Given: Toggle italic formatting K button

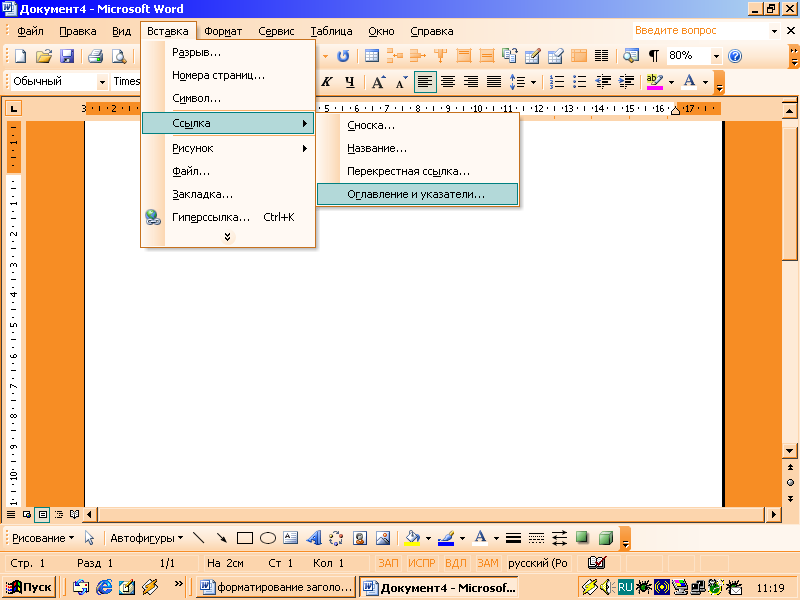Looking at the screenshot, I should coord(327,82).
